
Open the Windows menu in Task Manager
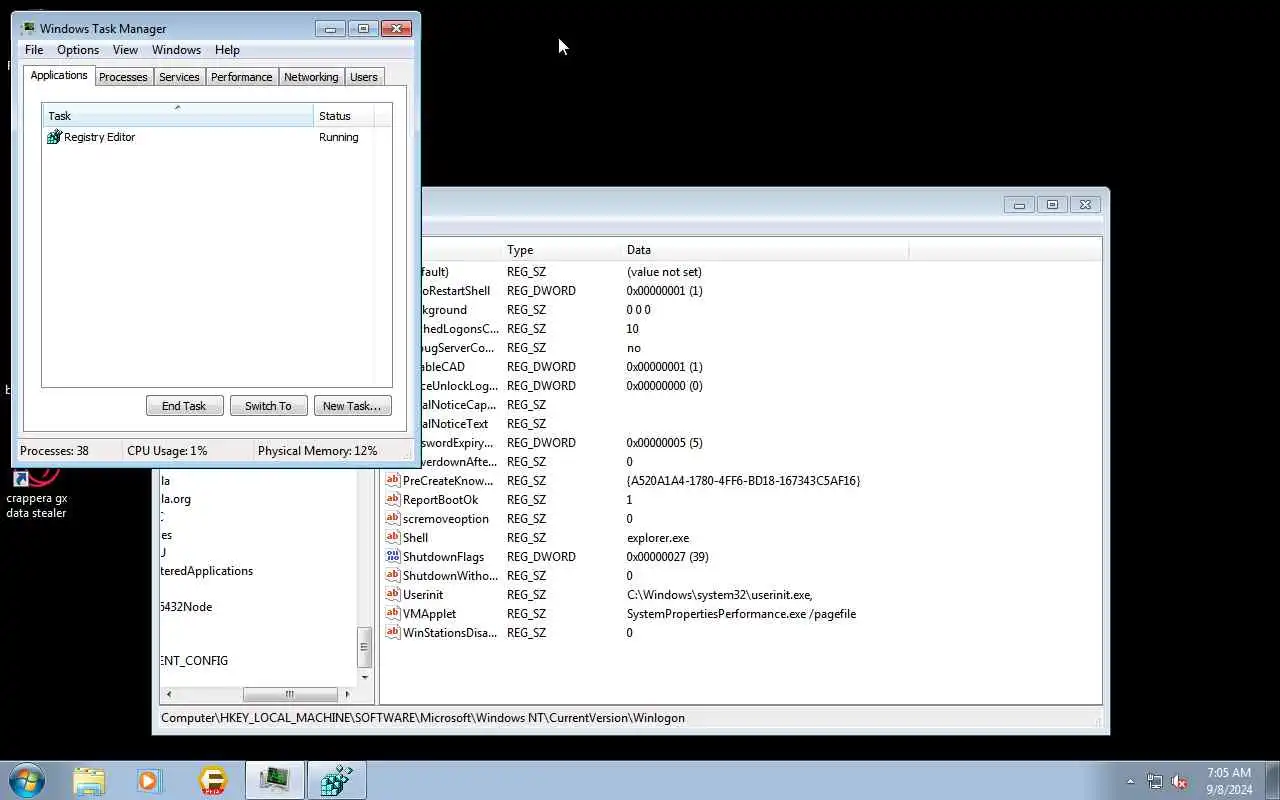(176, 50)
